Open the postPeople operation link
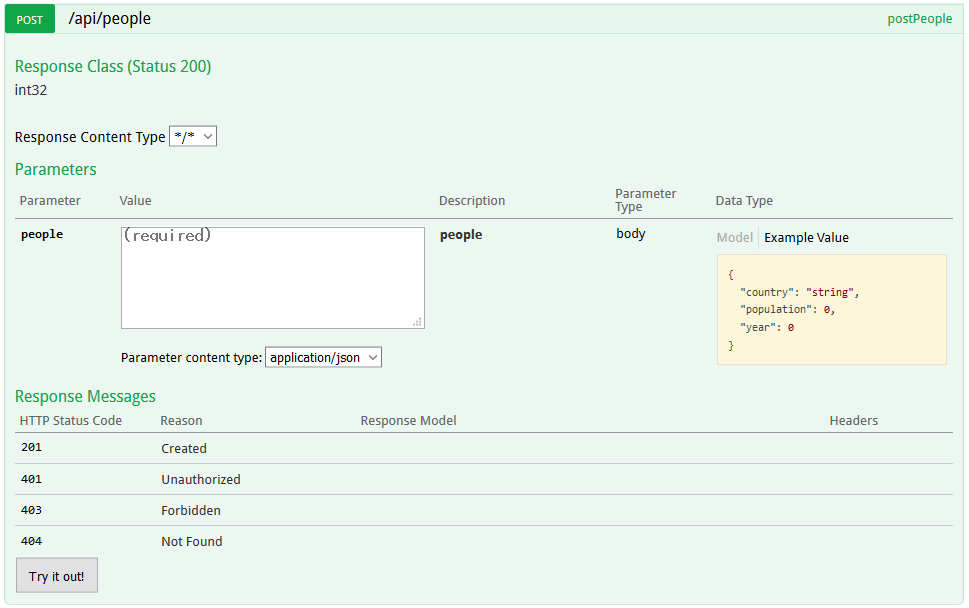Image resolution: width=969 pixels, height=608 pixels. click(x=919, y=18)
